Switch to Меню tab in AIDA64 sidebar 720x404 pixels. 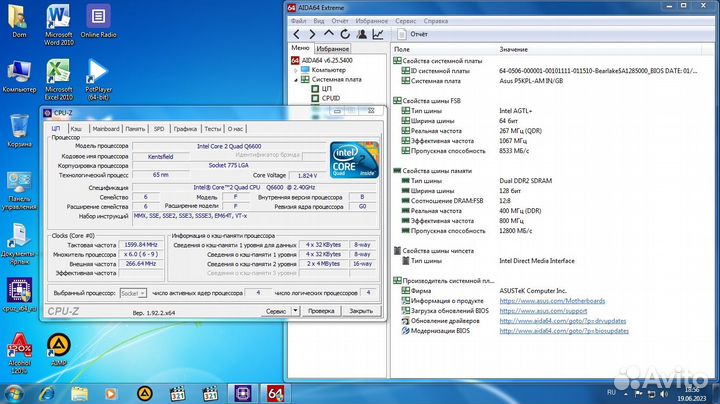point(300,48)
